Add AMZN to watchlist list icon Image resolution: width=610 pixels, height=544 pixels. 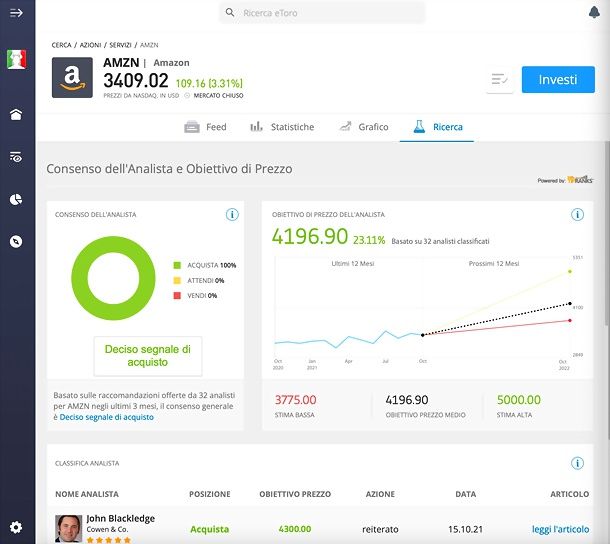[x=500, y=80]
